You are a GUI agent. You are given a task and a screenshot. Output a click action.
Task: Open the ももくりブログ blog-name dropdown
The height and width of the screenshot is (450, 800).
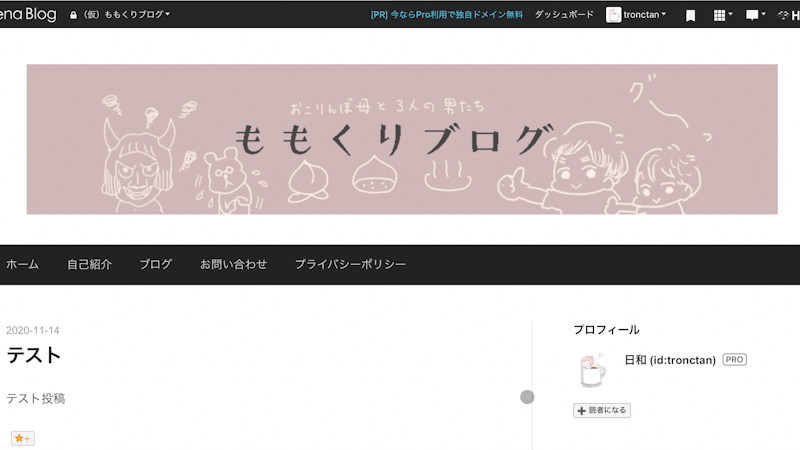click(127, 14)
